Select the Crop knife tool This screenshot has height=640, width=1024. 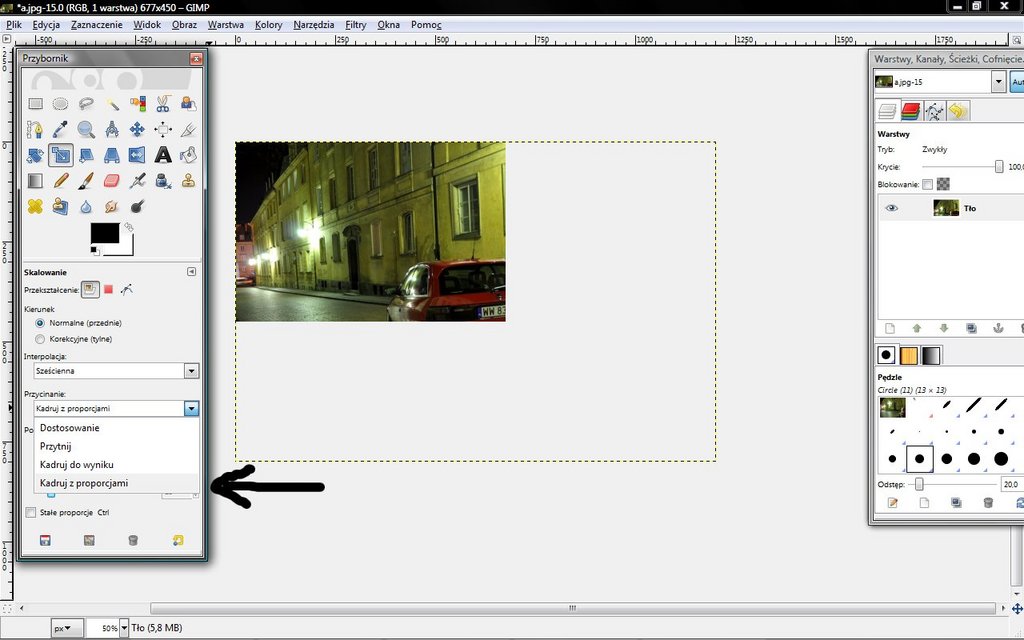click(x=188, y=129)
